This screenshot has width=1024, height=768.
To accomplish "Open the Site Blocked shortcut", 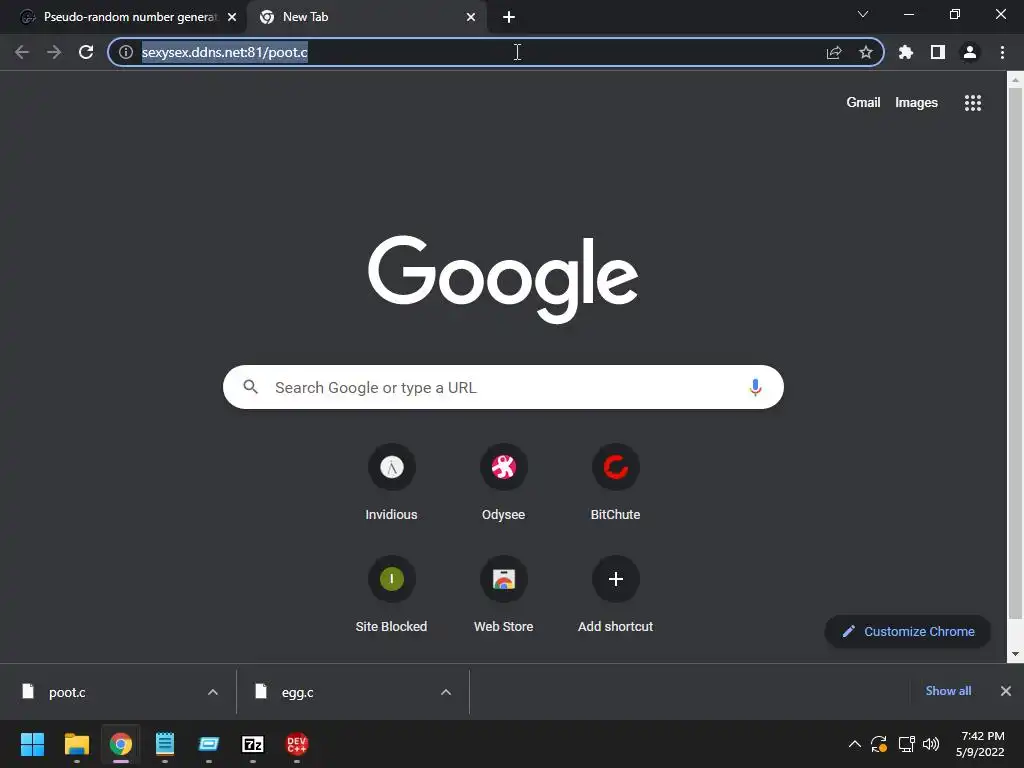I will coord(391,595).
